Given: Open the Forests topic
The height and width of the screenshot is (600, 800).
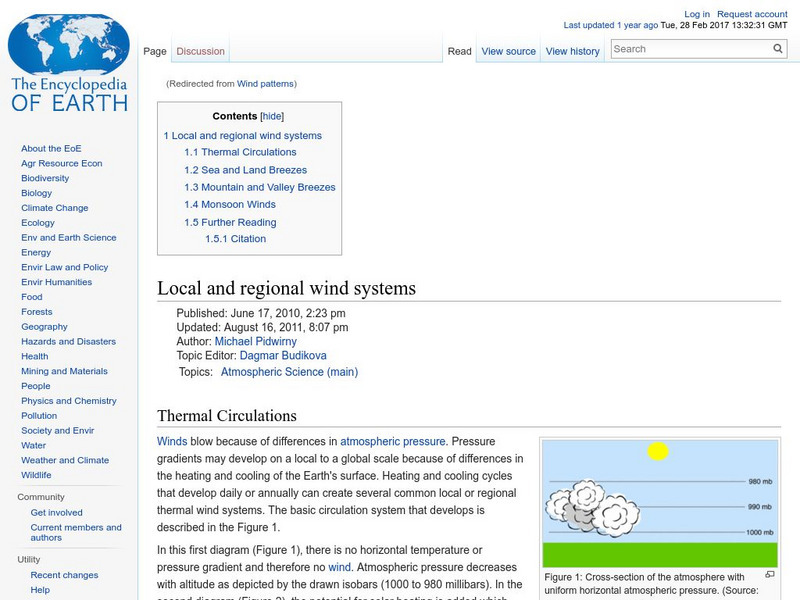Looking at the screenshot, I should coord(37,311).
